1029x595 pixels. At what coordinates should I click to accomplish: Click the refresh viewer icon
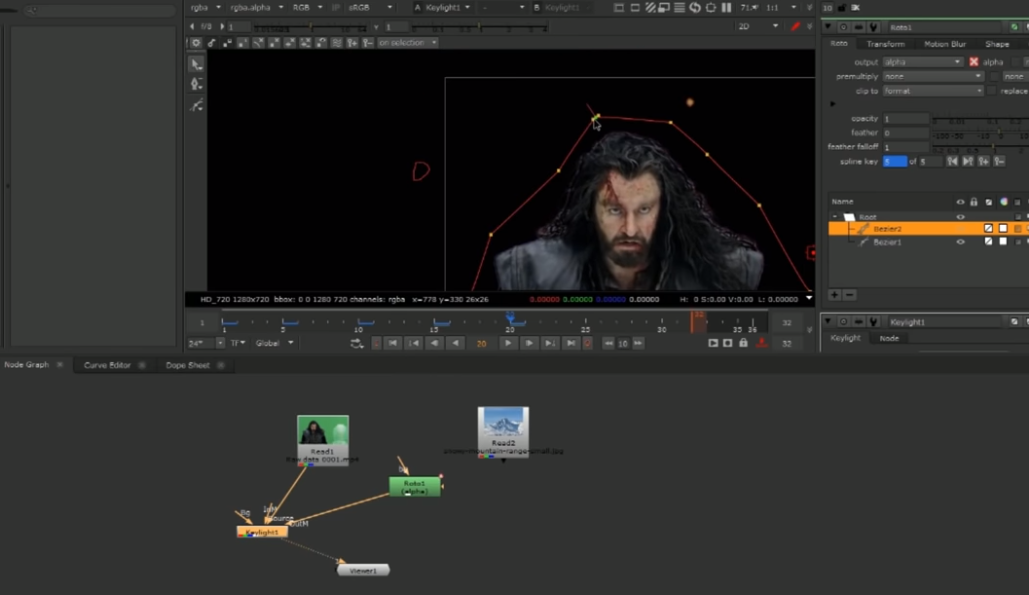695,8
